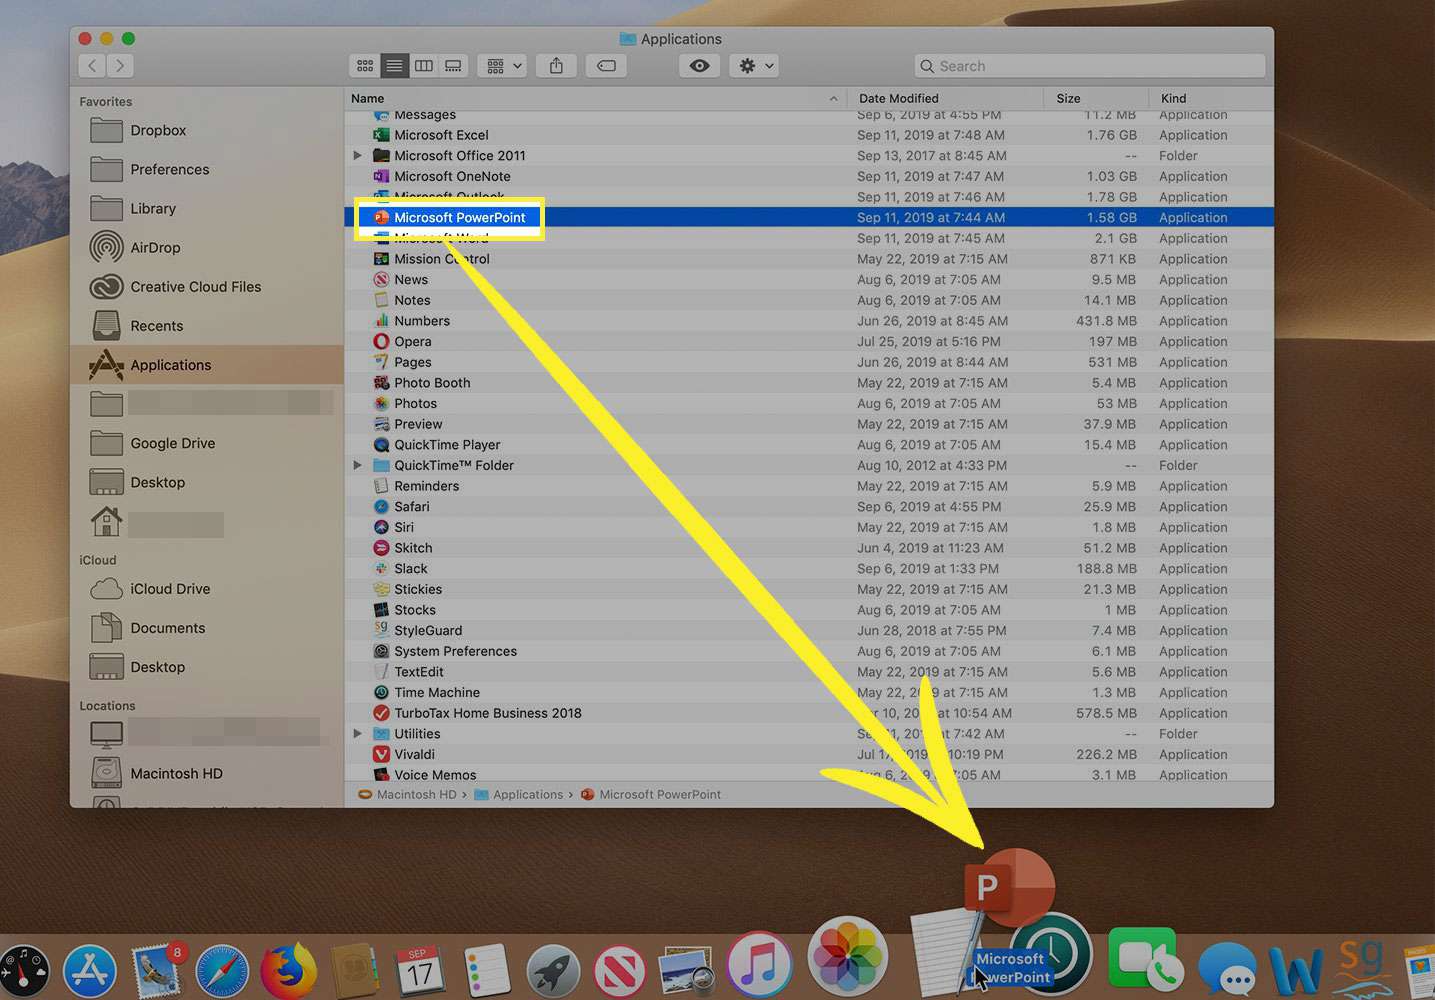Select the Photo Booth row
The width and height of the screenshot is (1435, 1000).
coord(809,383)
